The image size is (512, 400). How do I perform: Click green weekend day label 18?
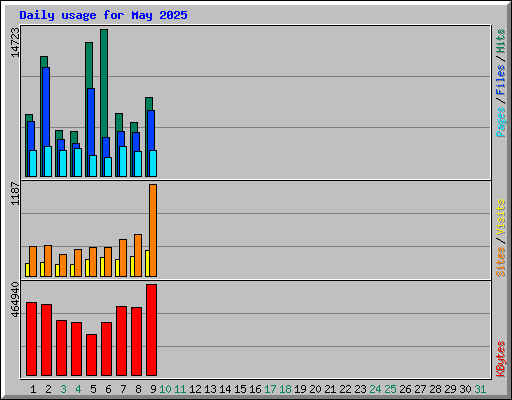(285, 389)
